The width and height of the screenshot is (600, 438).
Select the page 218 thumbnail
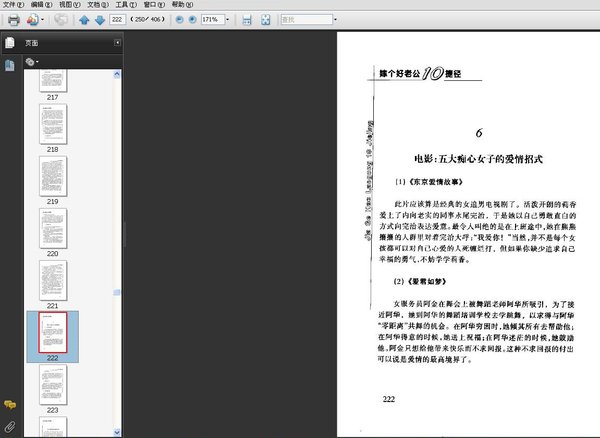coord(53,124)
